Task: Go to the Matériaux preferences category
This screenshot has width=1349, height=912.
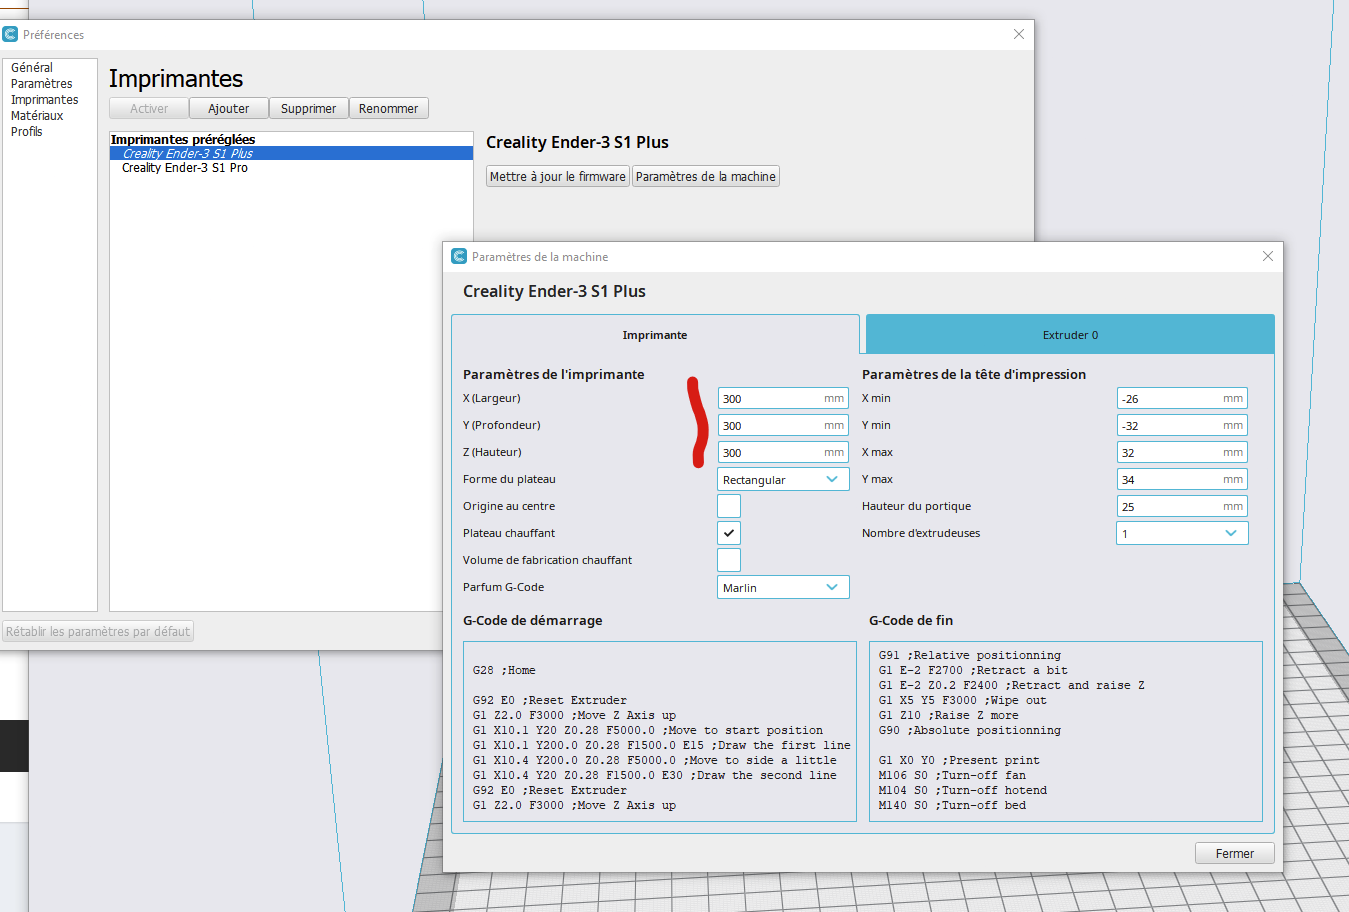Action: click(37, 116)
